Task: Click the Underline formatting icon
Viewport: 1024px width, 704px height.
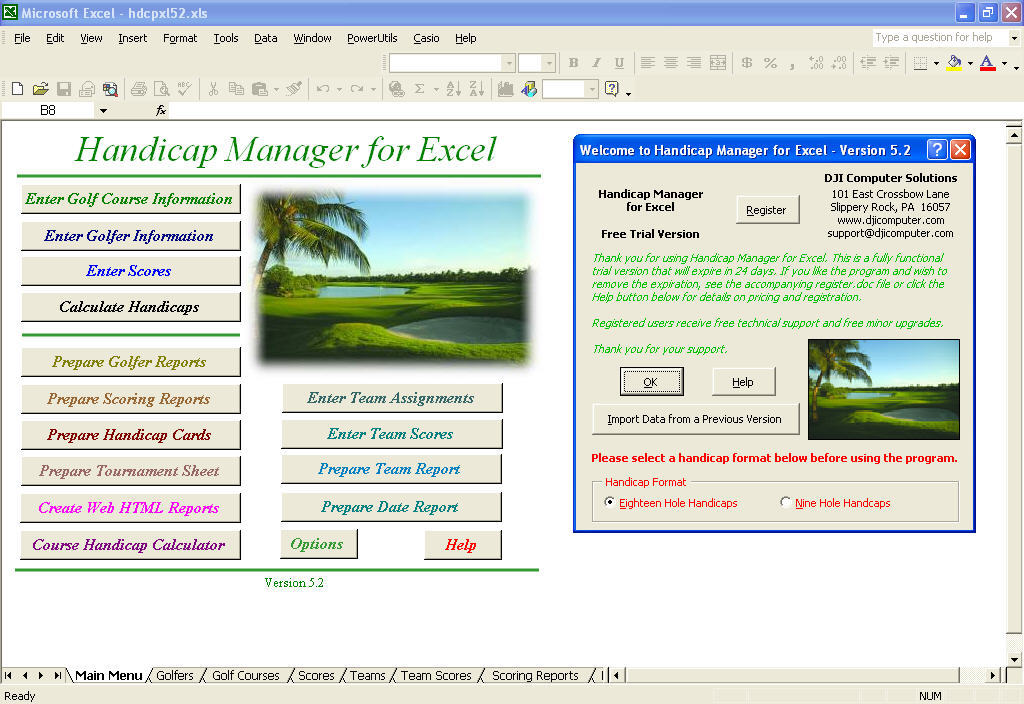Action: pos(619,63)
